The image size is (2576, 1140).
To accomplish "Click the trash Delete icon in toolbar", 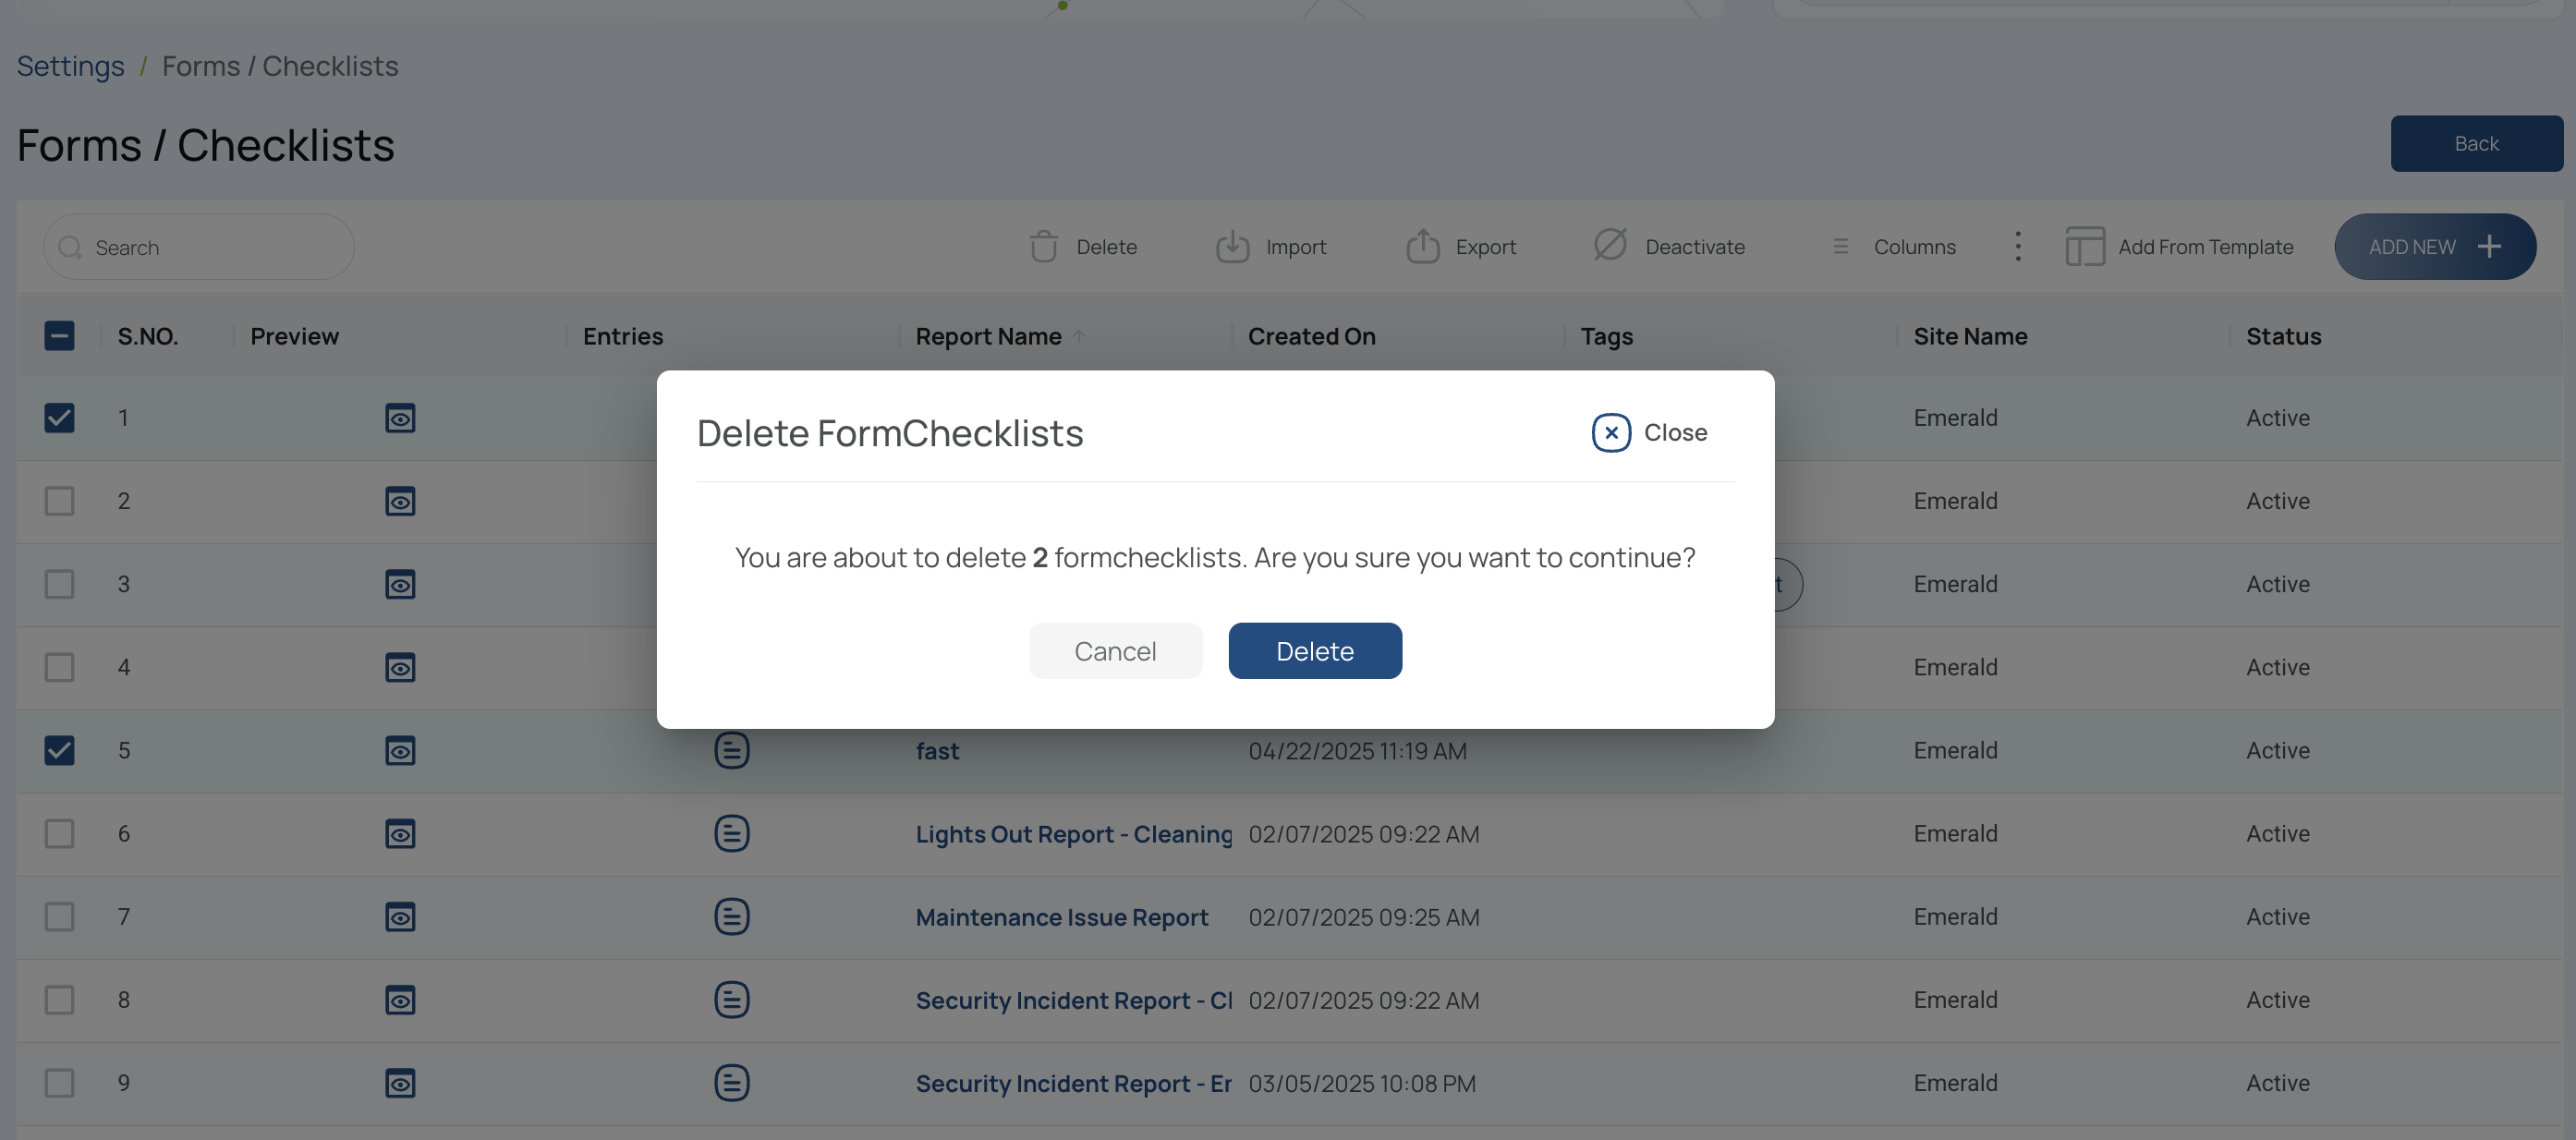I will tap(1043, 246).
